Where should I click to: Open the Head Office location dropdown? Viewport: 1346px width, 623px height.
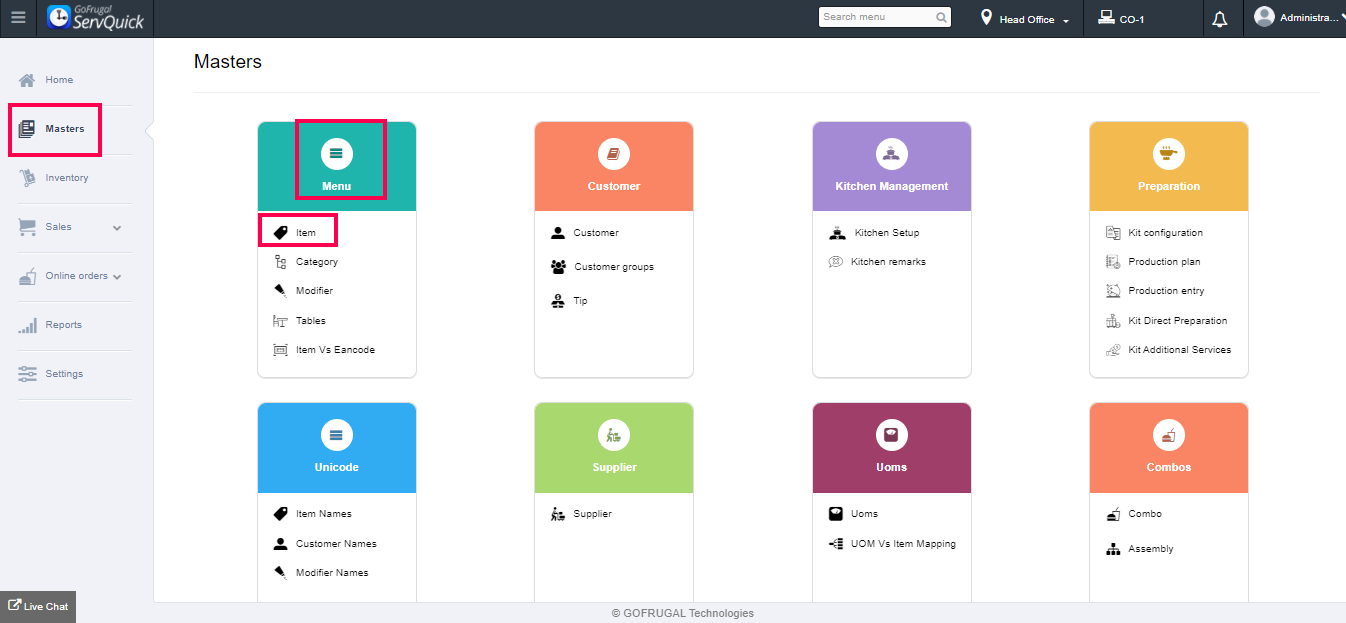1025,19
